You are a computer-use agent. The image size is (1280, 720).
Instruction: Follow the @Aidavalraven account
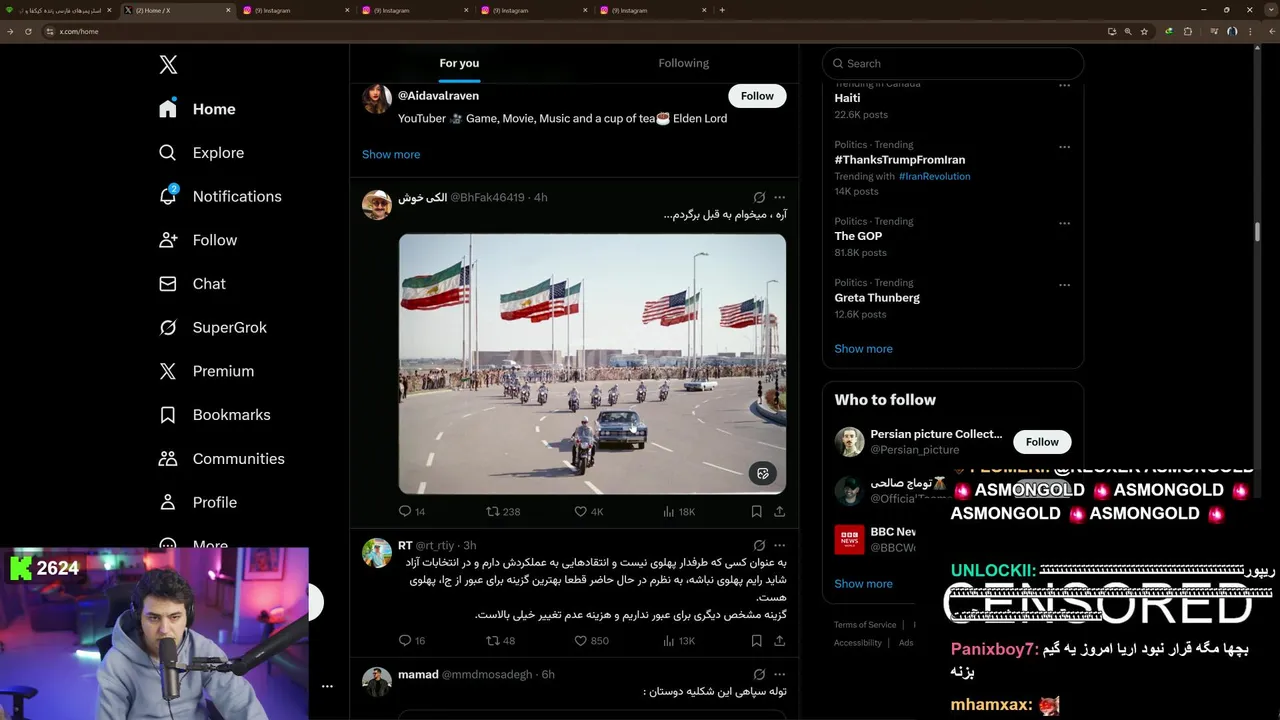click(x=757, y=96)
